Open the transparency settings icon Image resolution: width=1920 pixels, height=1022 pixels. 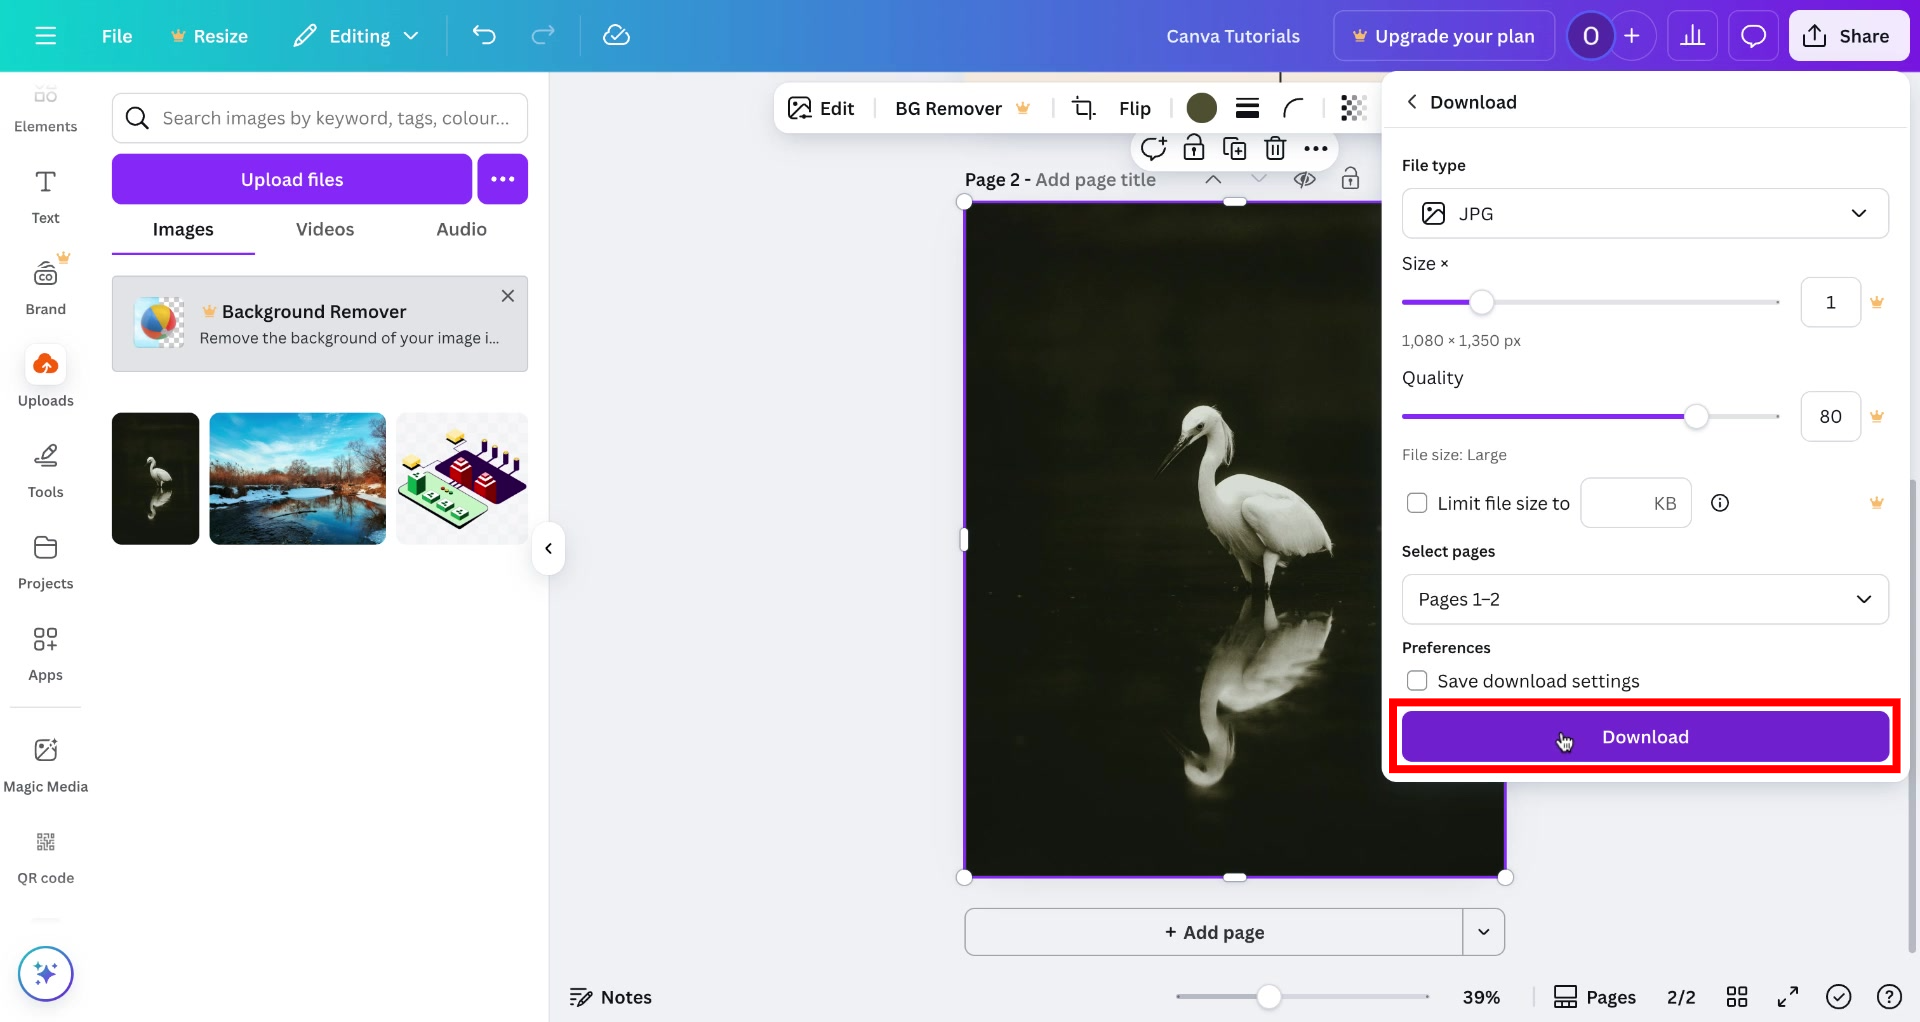coord(1354,107)
